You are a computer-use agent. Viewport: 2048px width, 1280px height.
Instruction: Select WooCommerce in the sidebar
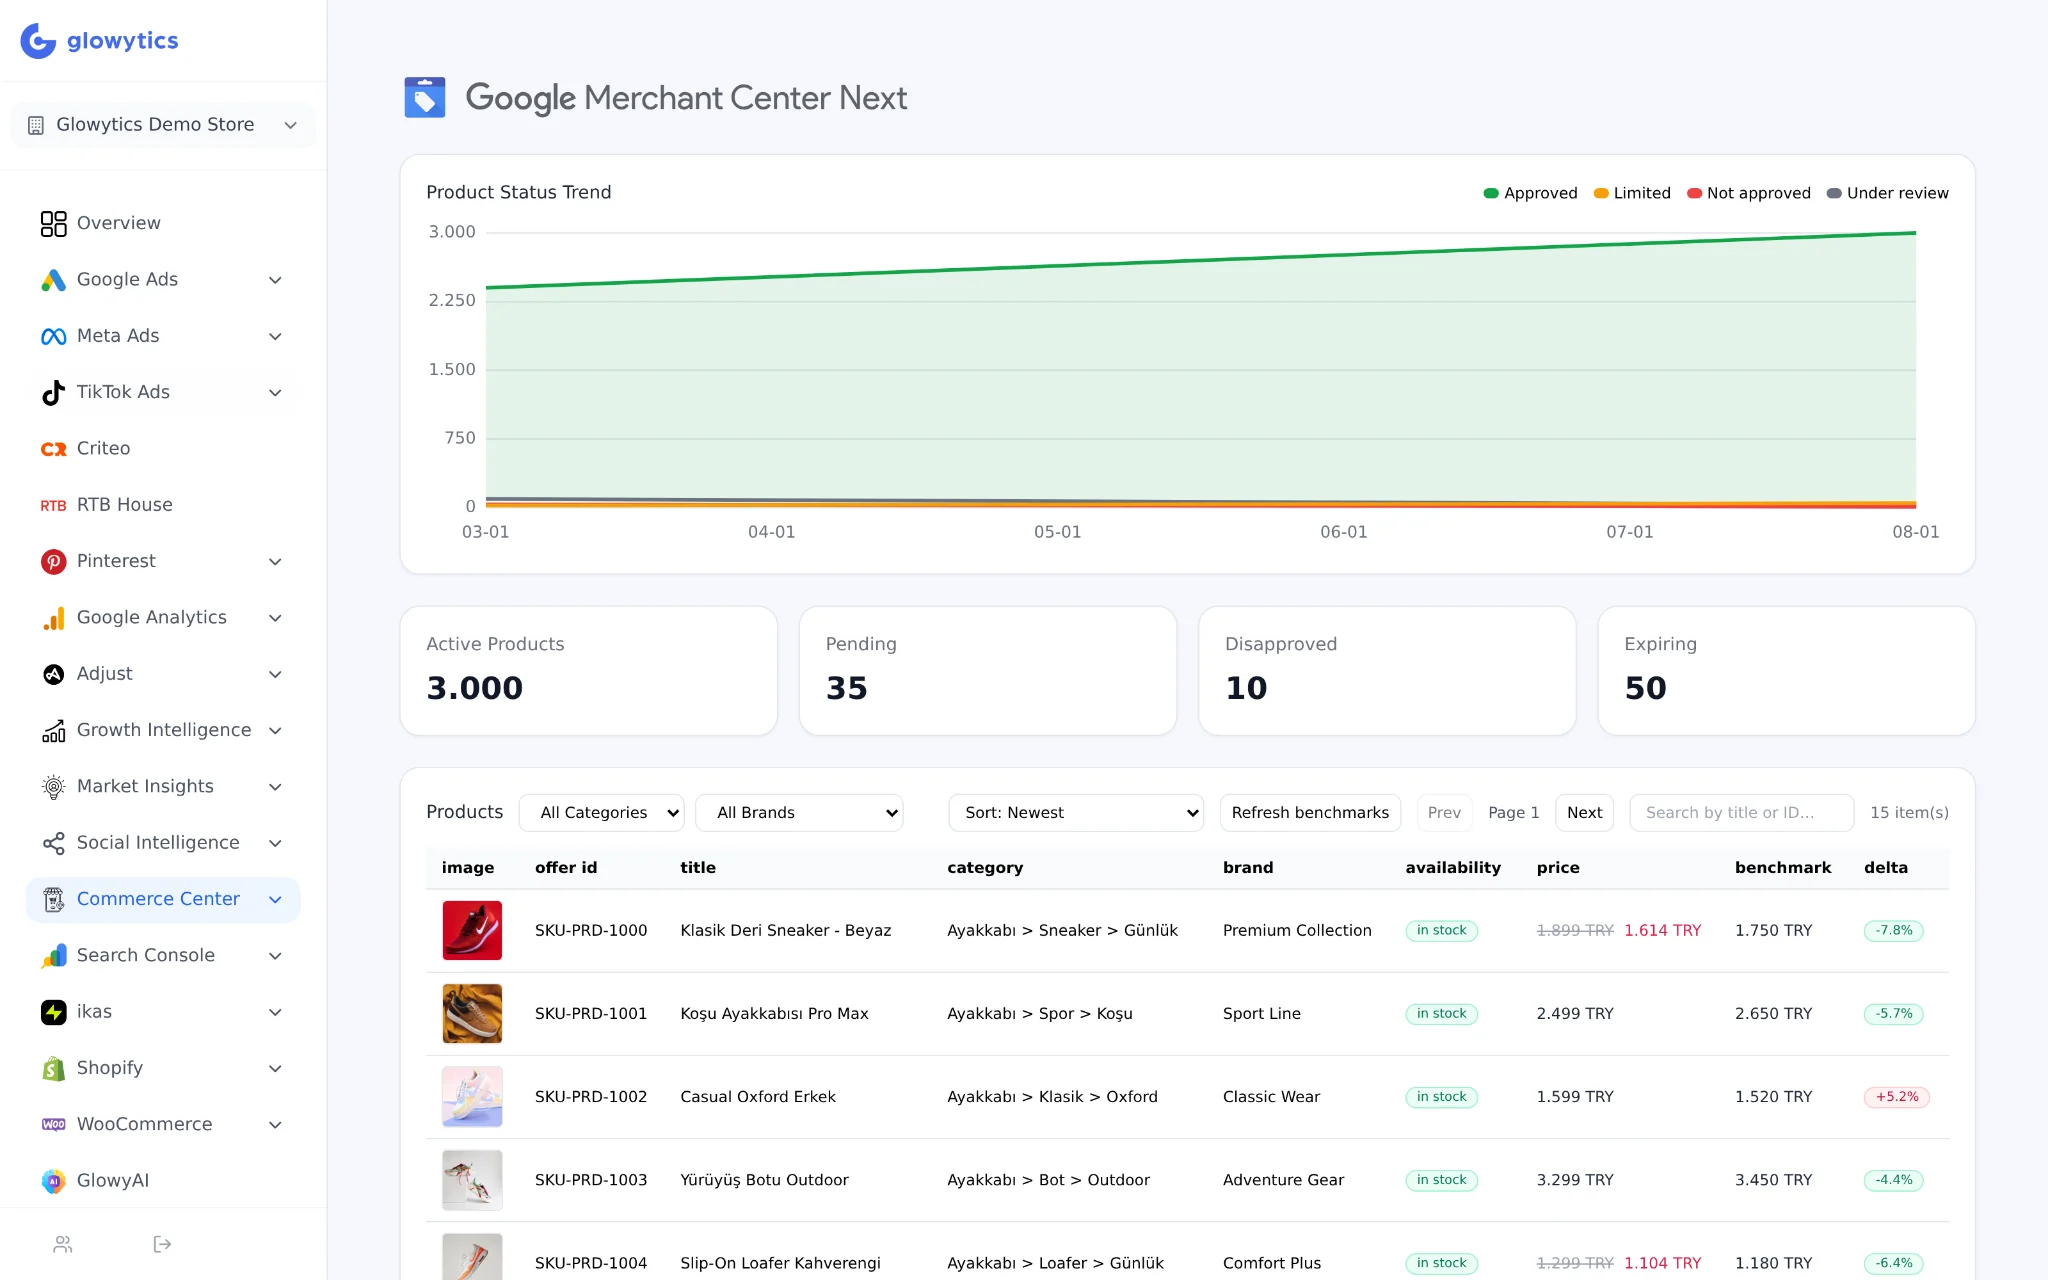(163, 1125)
